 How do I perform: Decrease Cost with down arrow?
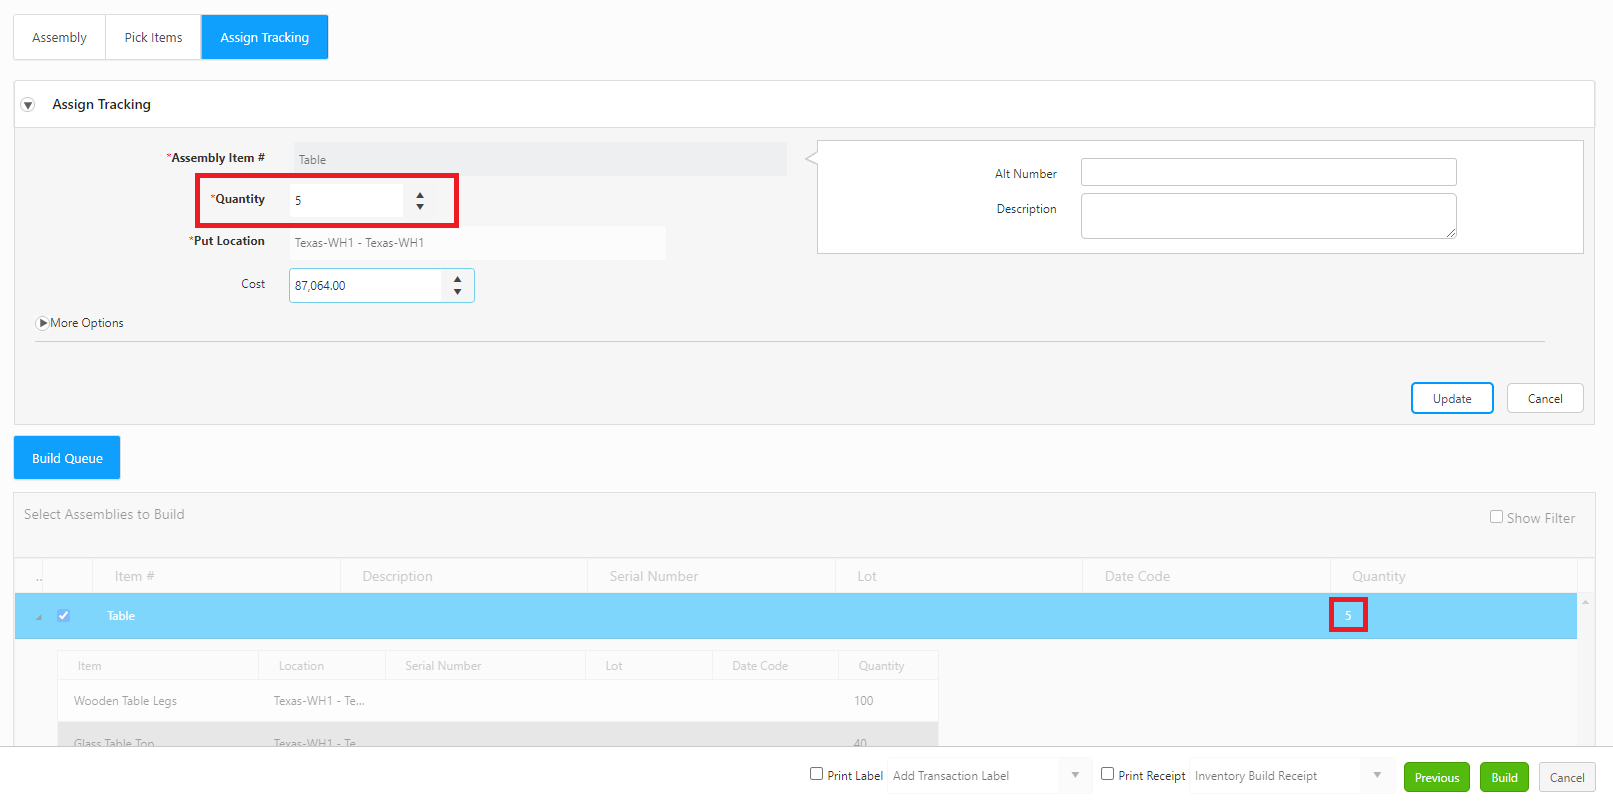[x=457, y=292]
